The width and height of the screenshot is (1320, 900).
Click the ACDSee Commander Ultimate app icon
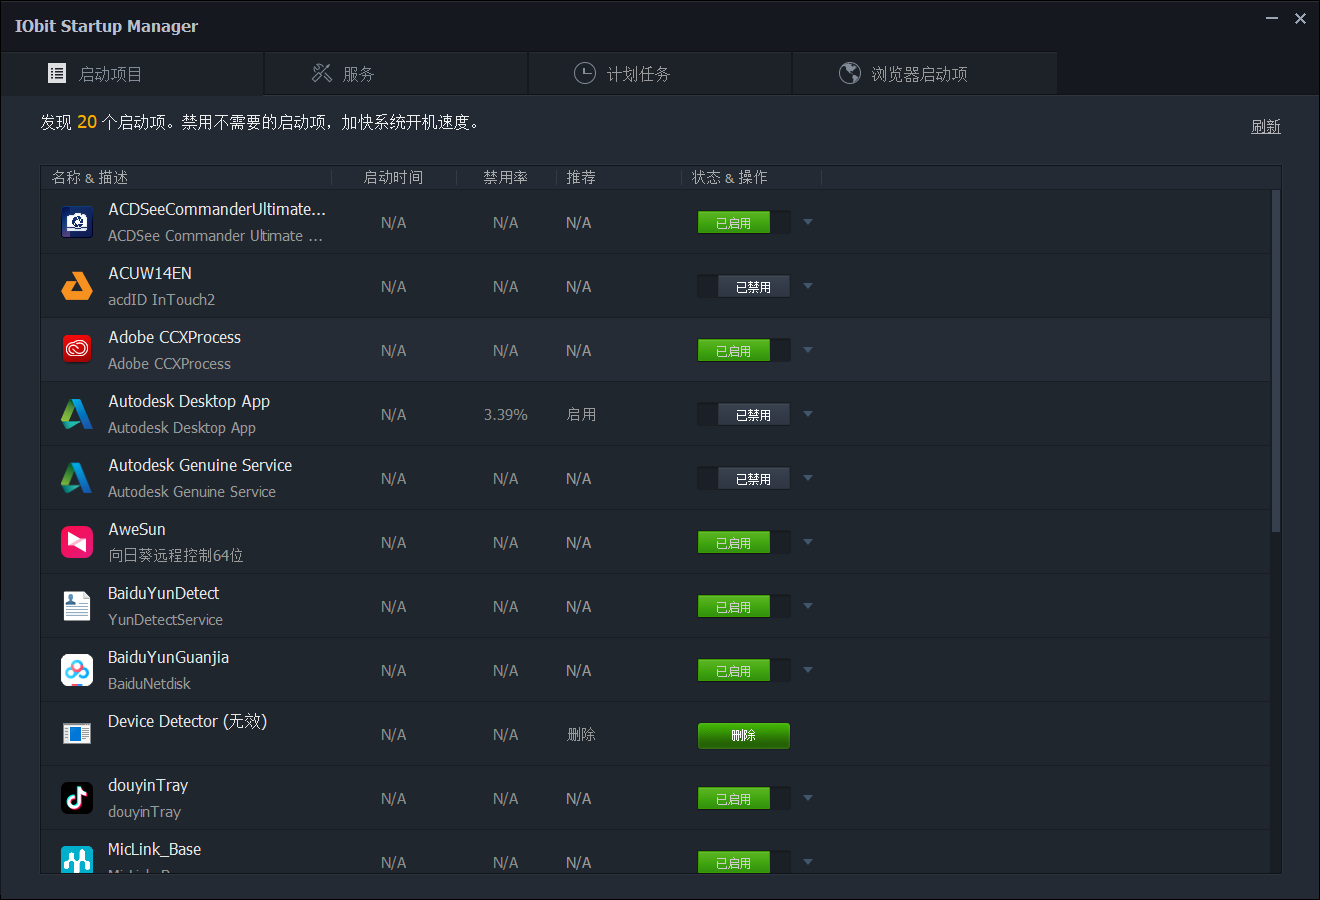tap(77, 222)
